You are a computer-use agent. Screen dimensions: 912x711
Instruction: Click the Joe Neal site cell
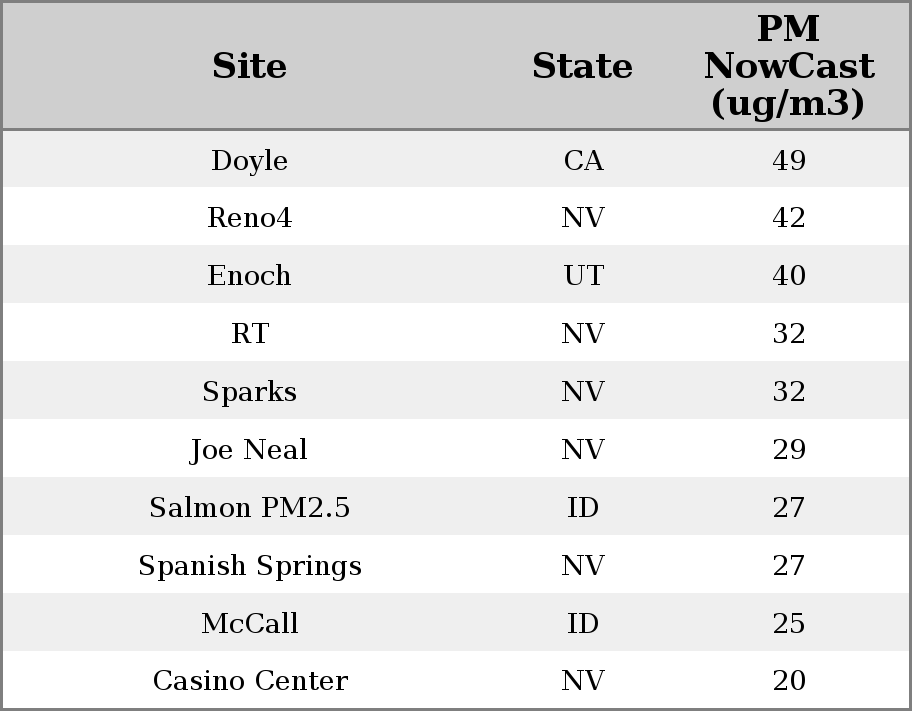point(249,450)
